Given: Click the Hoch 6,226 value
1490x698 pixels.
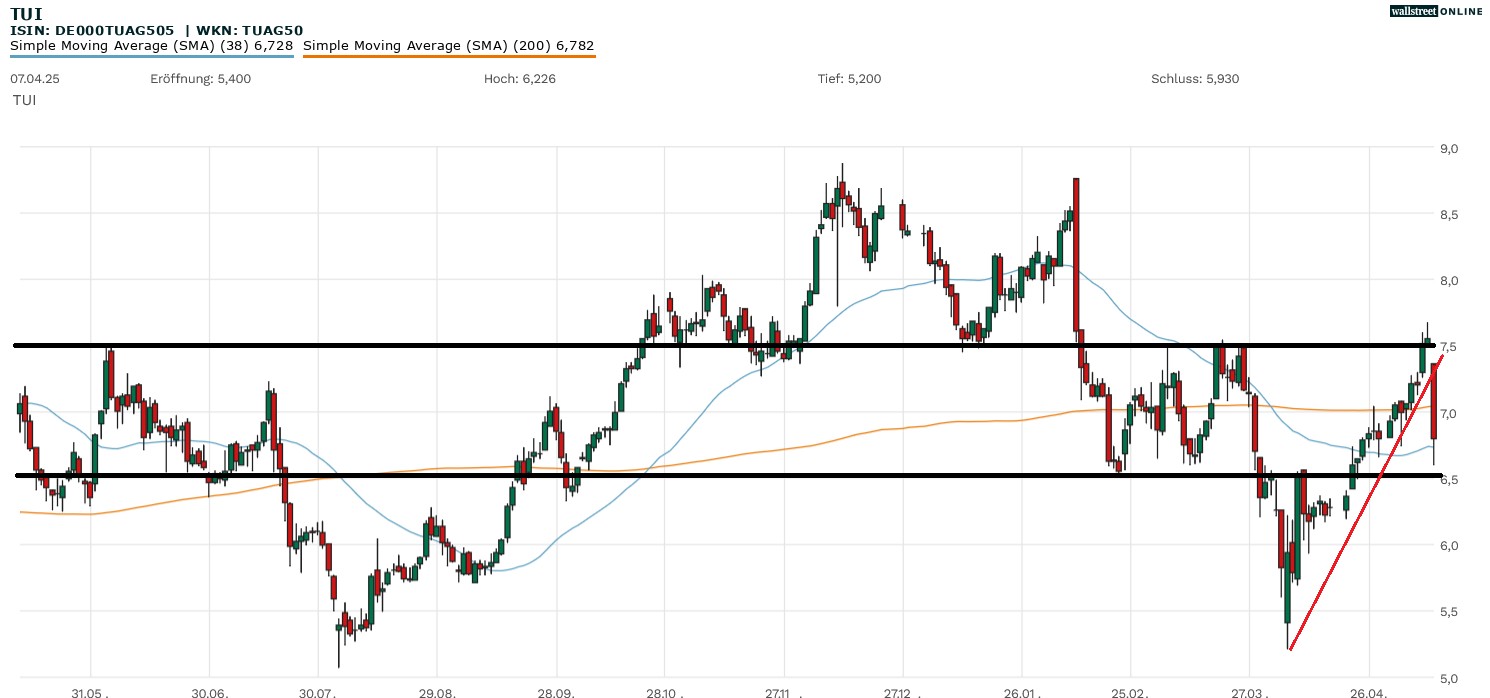Looking at the screenshot, I should coord(519,78).
